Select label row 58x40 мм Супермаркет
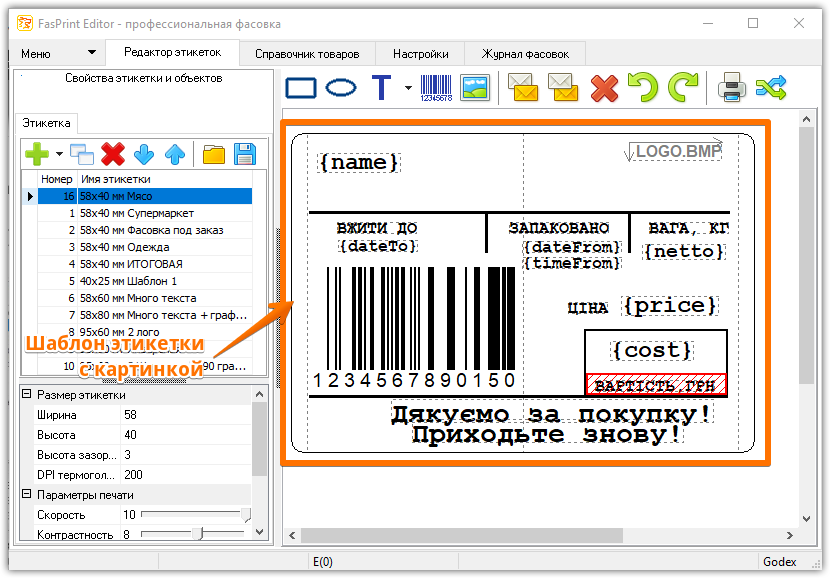Screen dimensions: 830x578 click(x=145, y=213)
